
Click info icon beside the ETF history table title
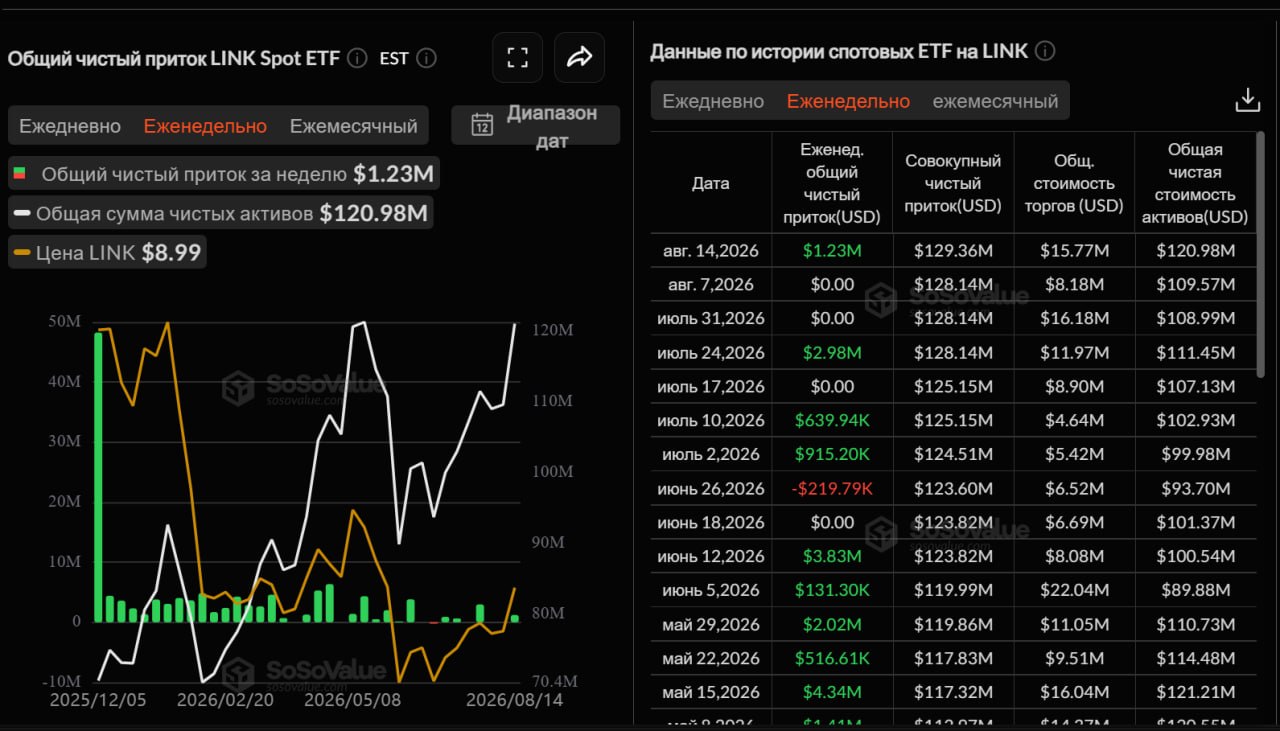coord(1046,51)
